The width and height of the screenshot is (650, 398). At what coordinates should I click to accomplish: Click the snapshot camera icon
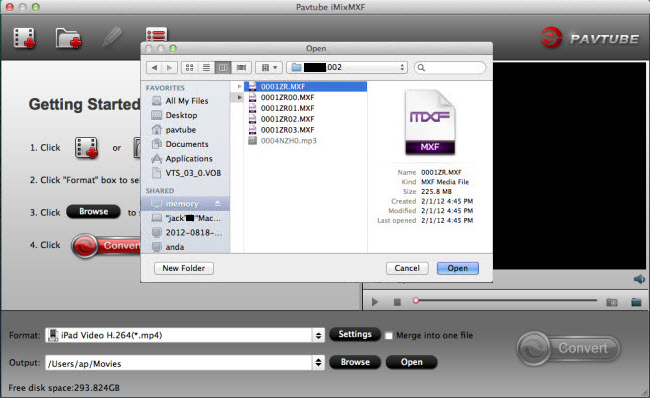click(612, 302)
